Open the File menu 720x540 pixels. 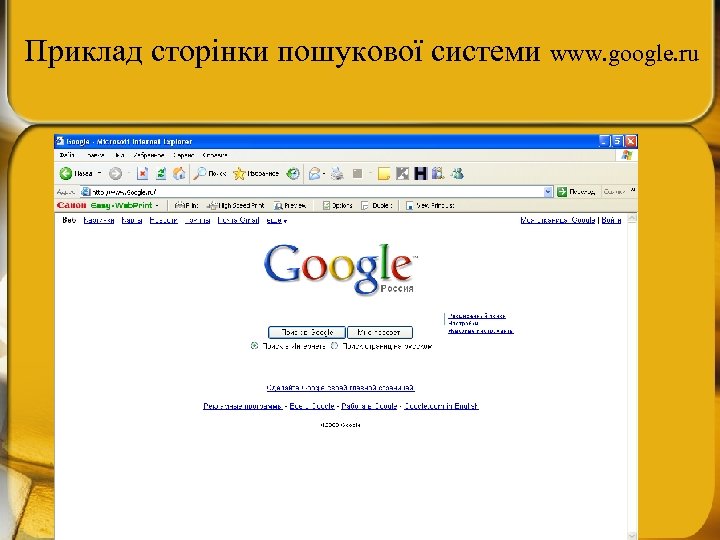click(x=68, y=155)
